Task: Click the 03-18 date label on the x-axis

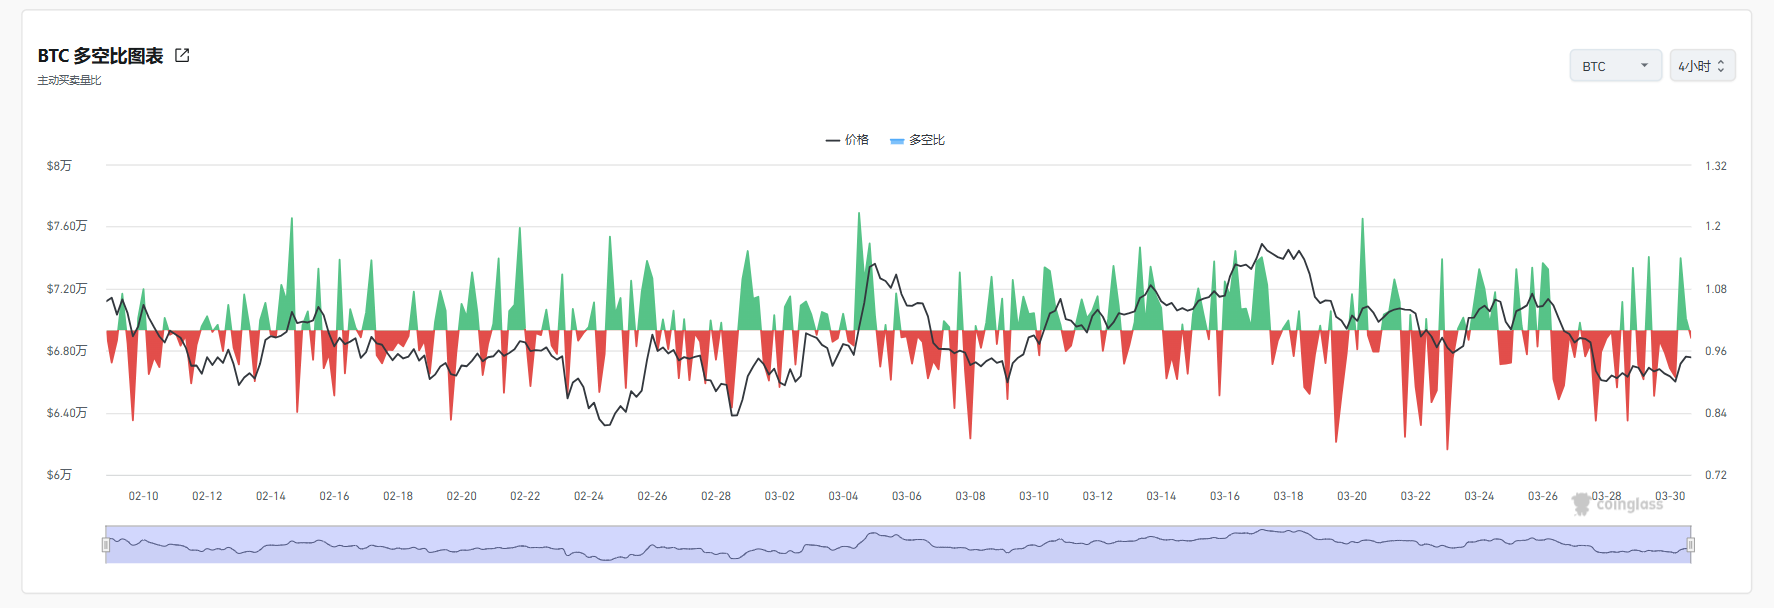Action: click(1288, 496)
